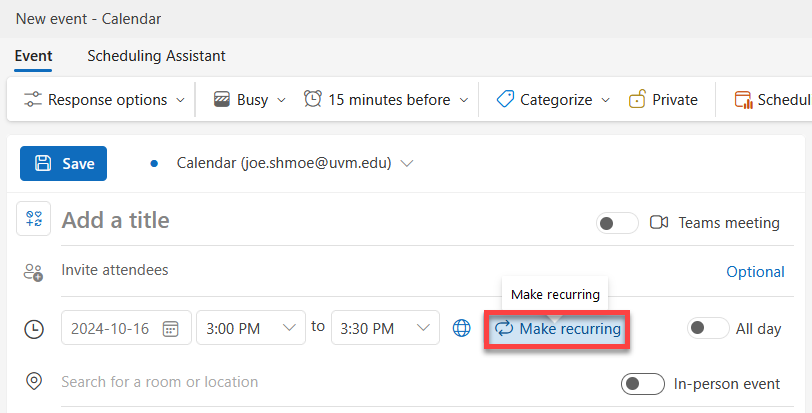Open the 3:30 PM end time dropdown
The height and width of the screenshot is (413, 812).
[385, 328]
